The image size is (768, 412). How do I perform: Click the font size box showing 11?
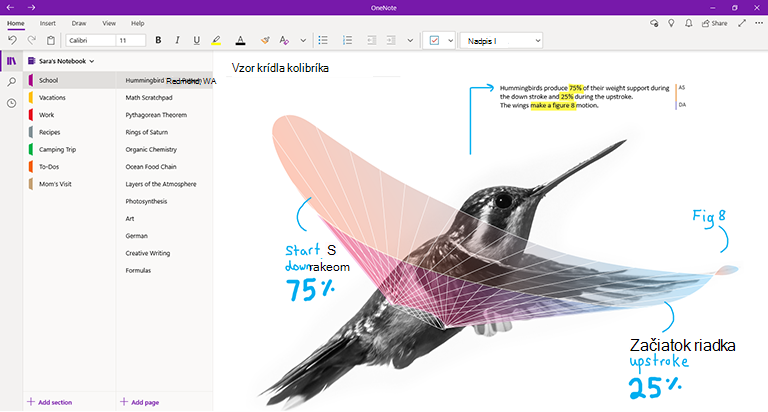[x=131, y=40]
